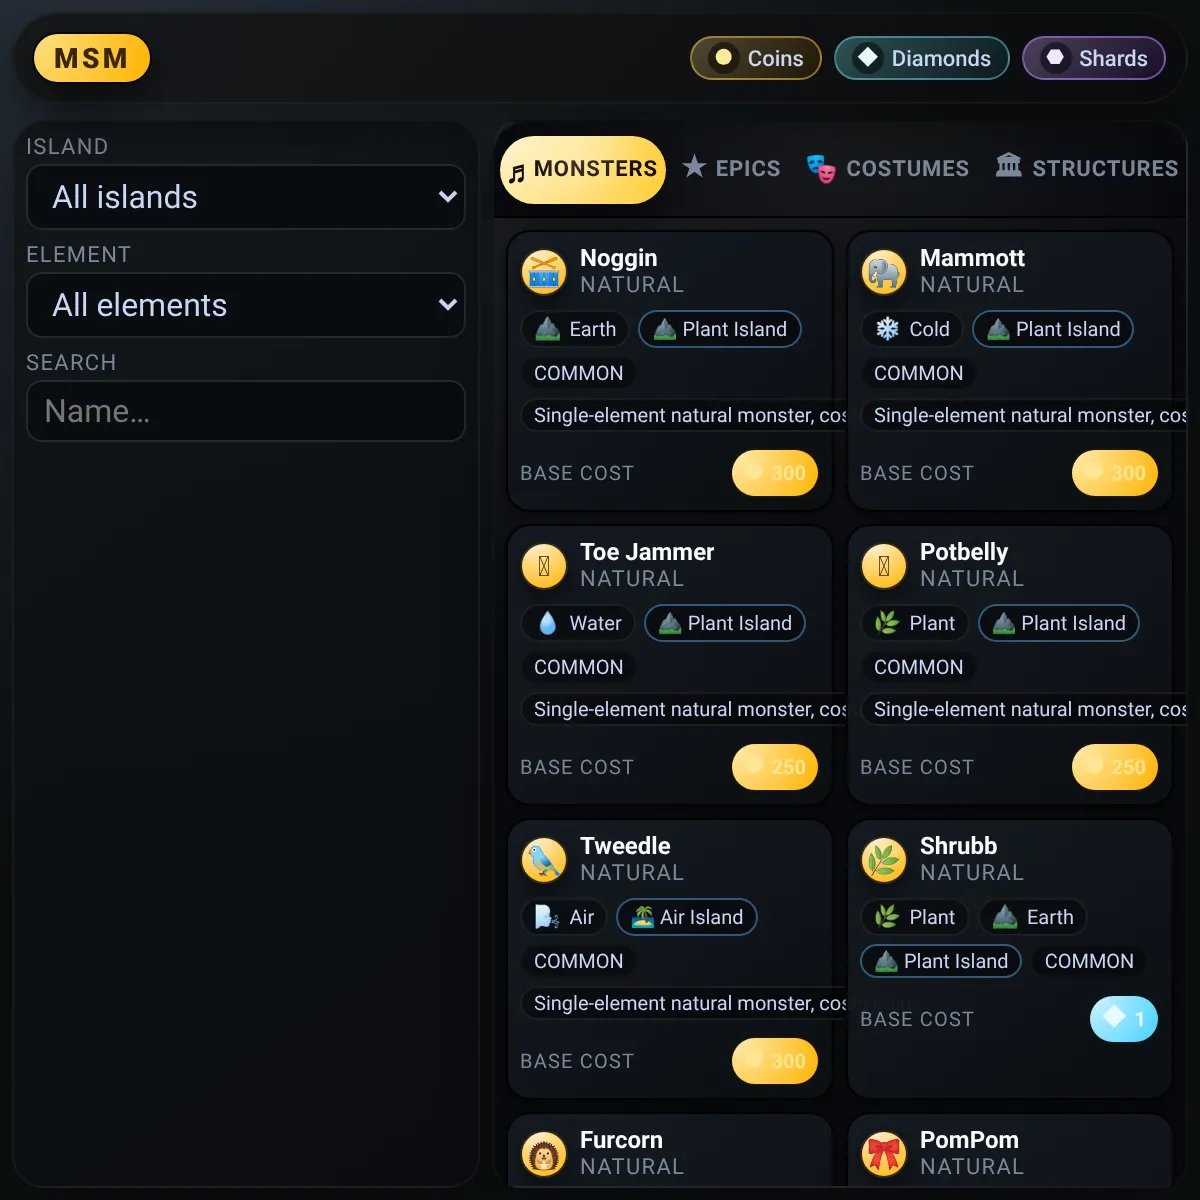Toggle the Shards currency filter
The image size is (1200, 1200).
[1094, 58]
